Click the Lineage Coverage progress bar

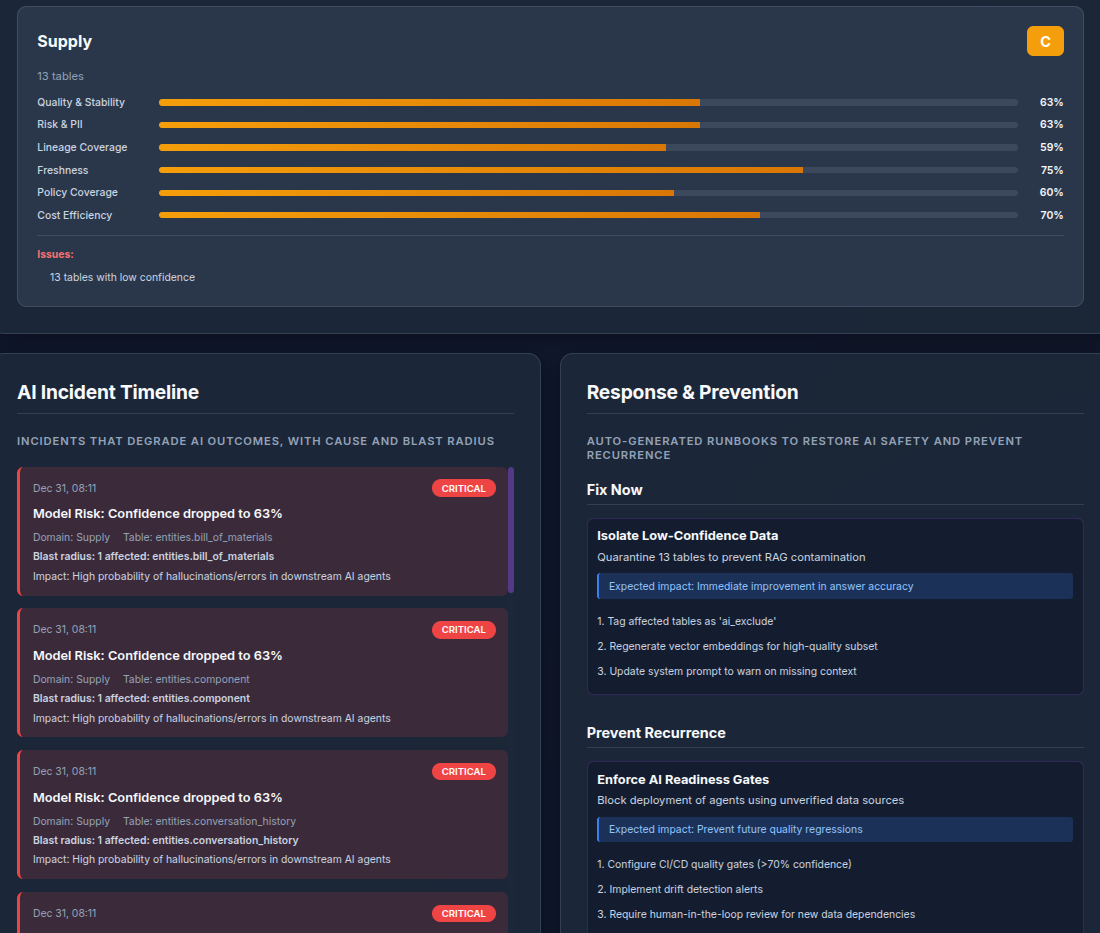[x=588, y=147]
